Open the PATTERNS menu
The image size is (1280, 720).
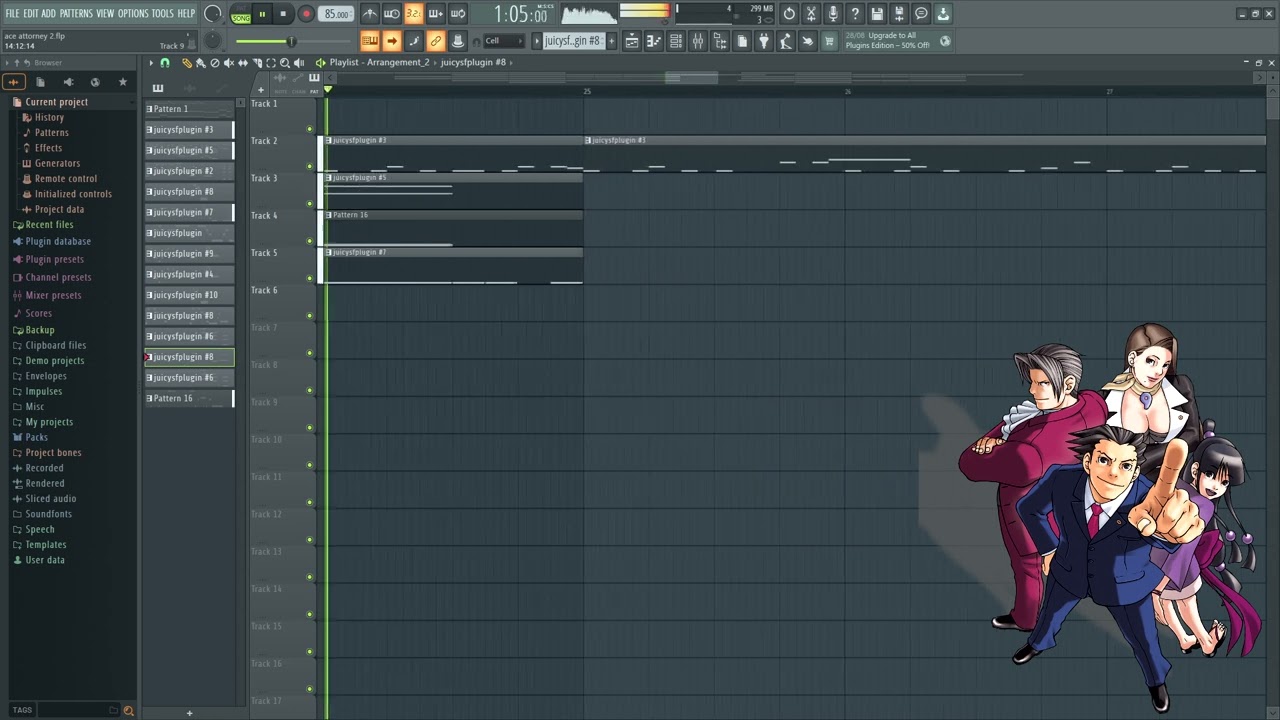76,13
